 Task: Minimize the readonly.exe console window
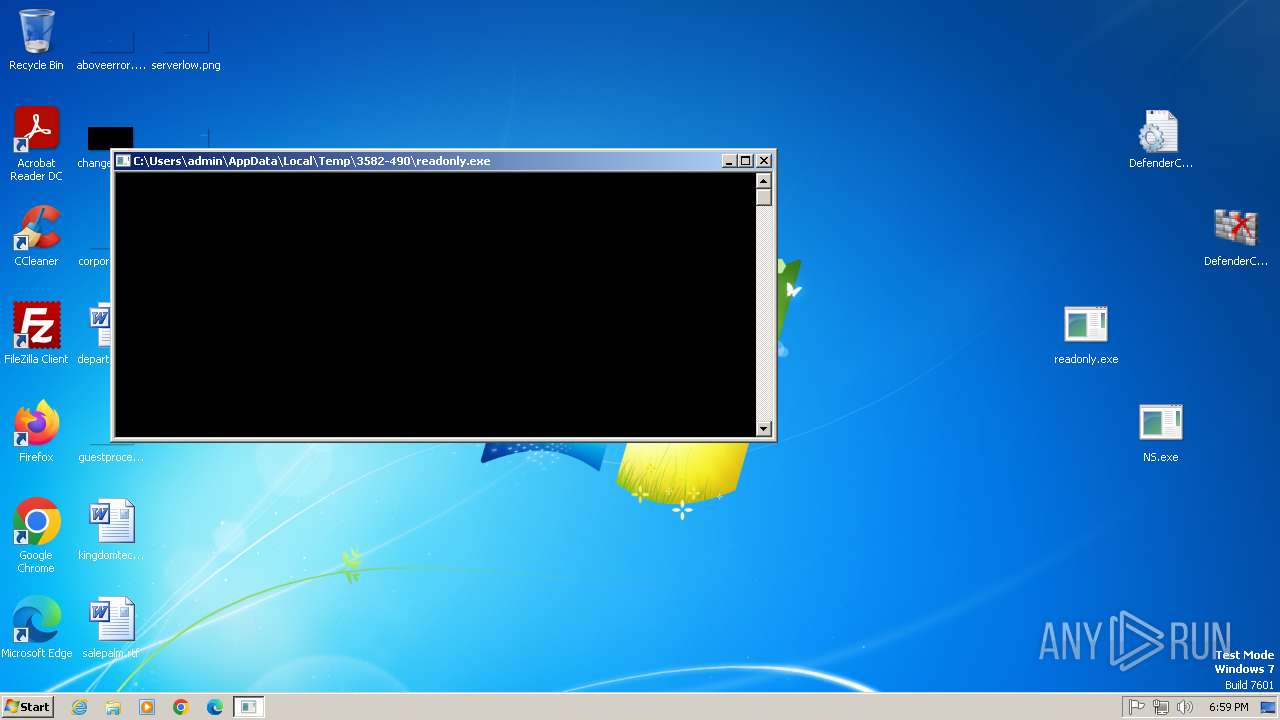pyautogui.click(x=729, y=160)
